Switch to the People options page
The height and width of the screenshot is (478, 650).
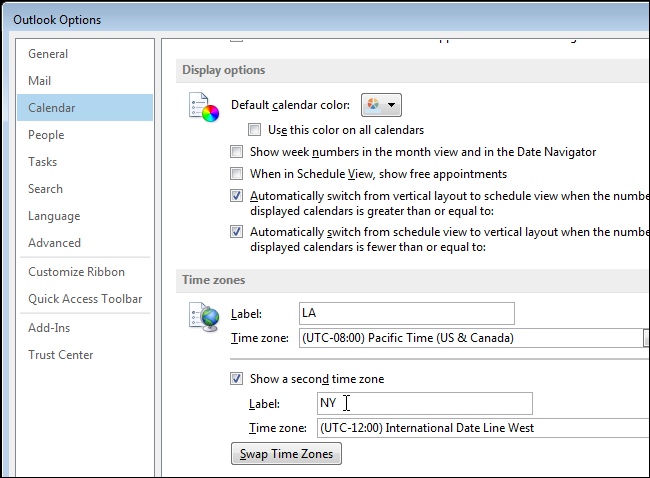click(x=46, y=135)
